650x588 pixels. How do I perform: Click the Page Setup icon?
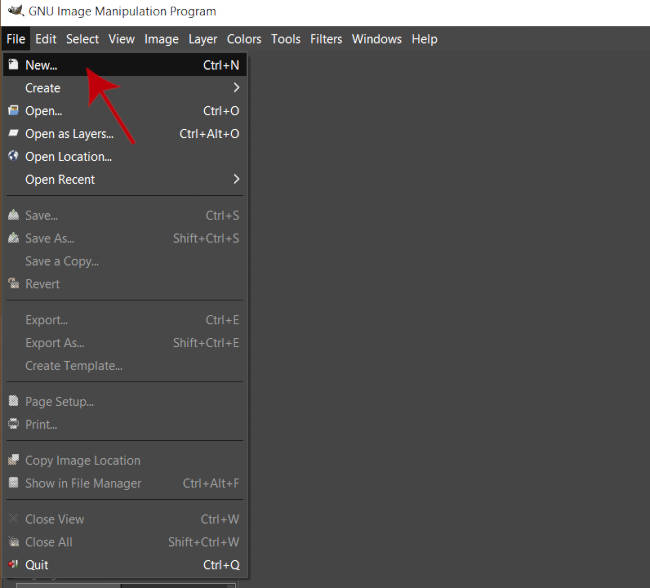pyautogui.click(x=13, y=401)
